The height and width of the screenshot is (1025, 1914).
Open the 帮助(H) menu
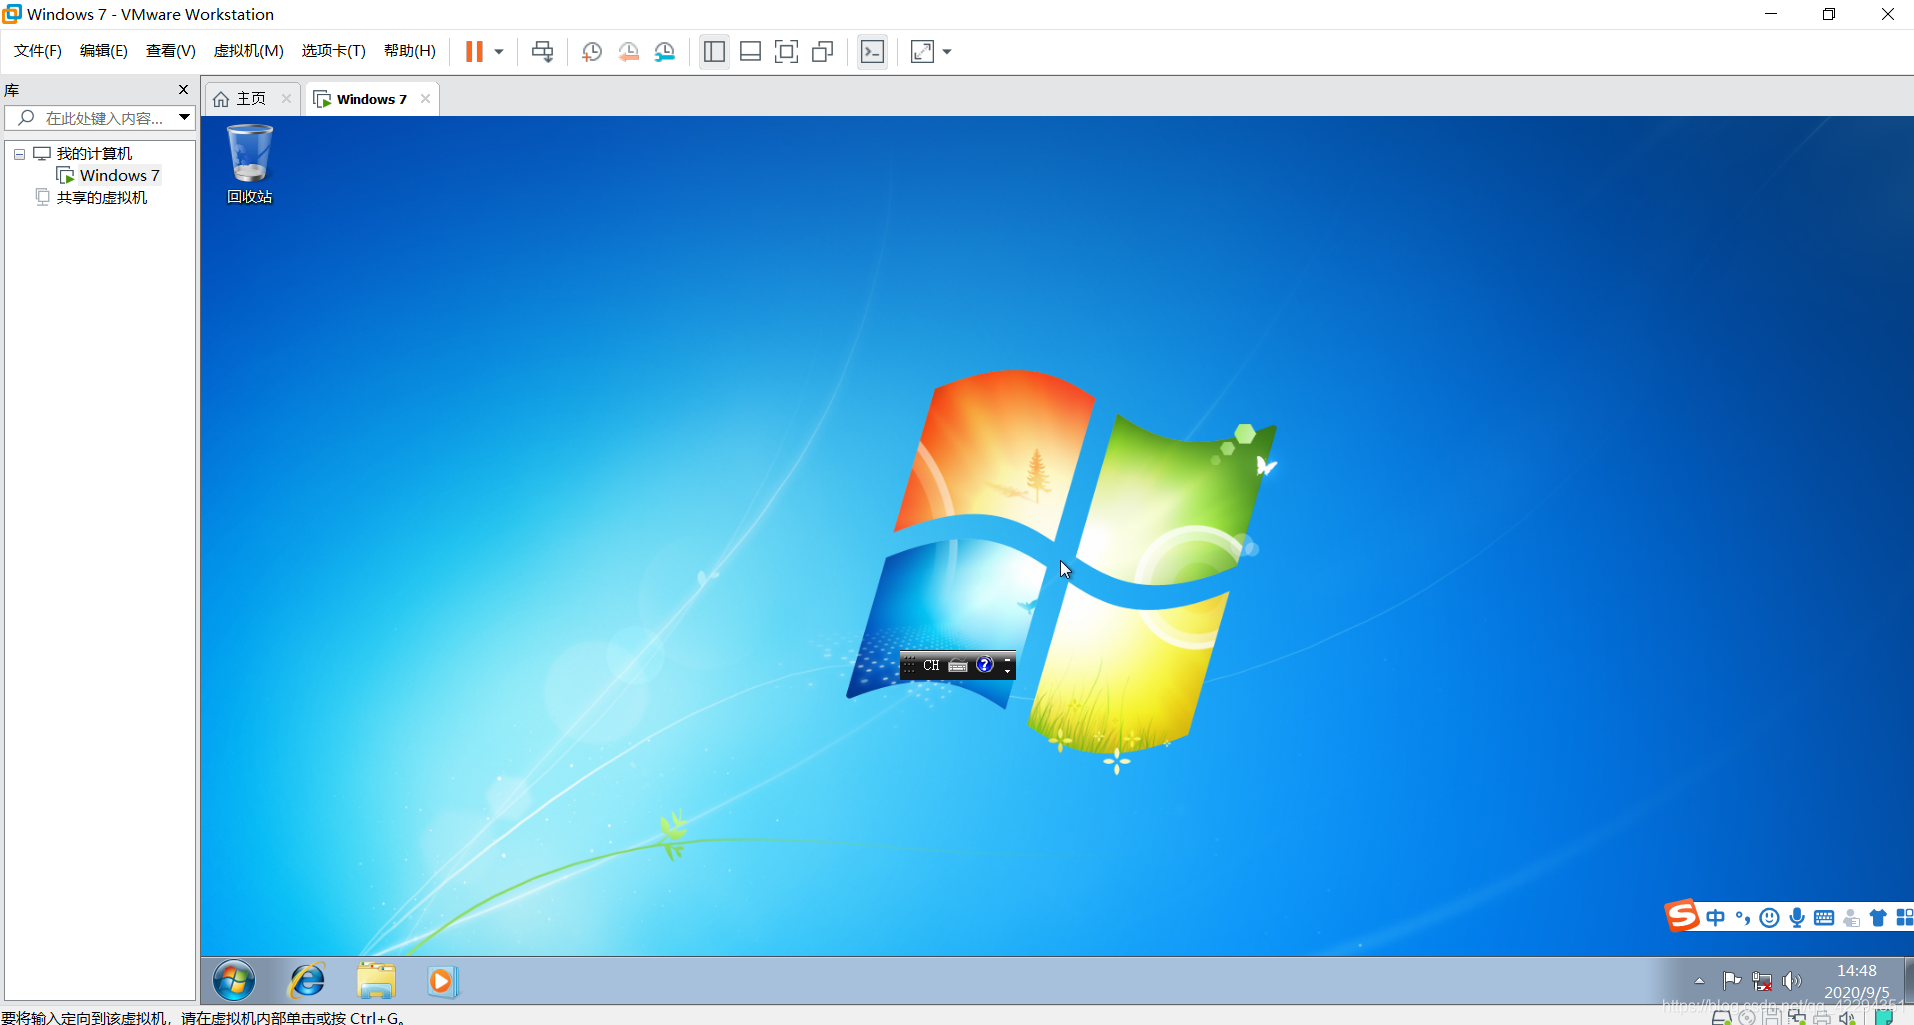pos(410,51)
